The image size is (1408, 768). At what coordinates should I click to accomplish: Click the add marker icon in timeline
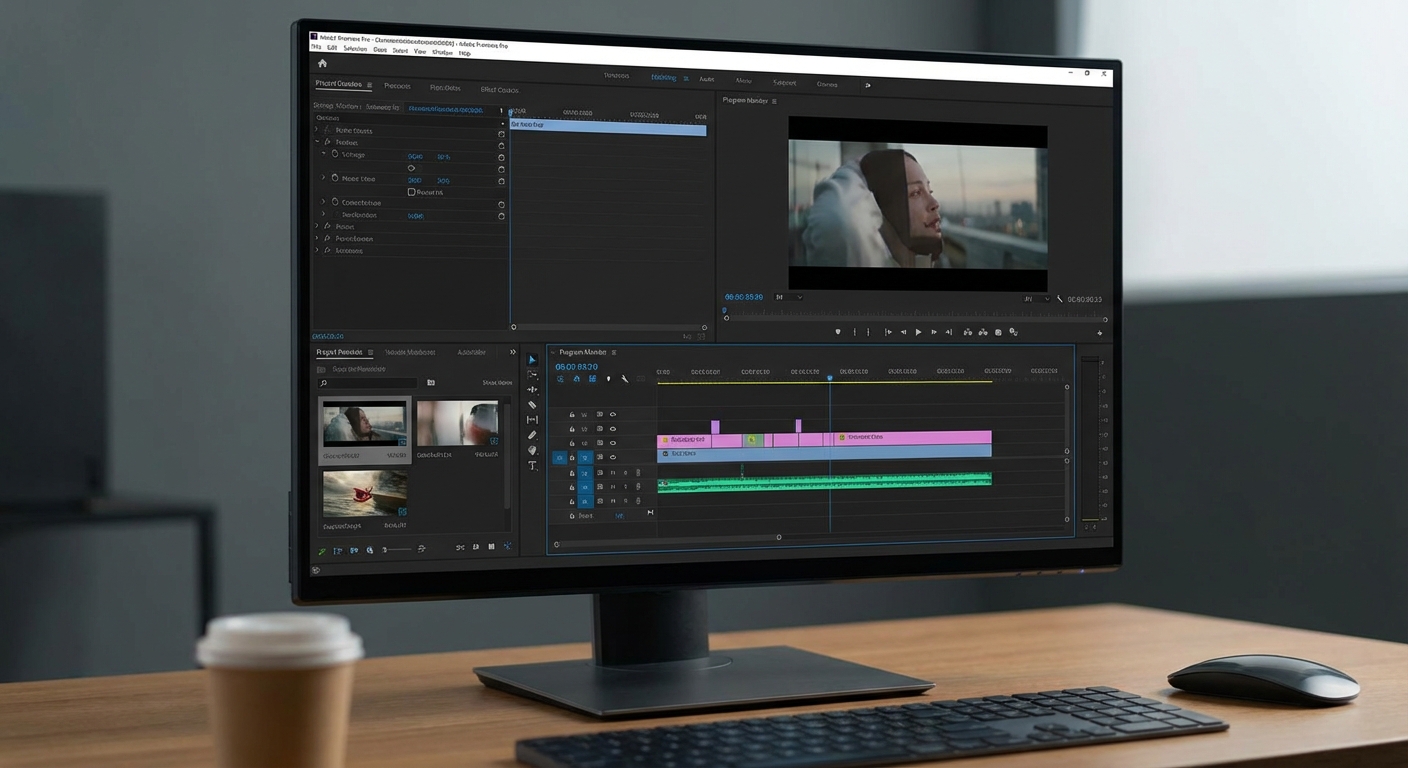click(608, 379)
